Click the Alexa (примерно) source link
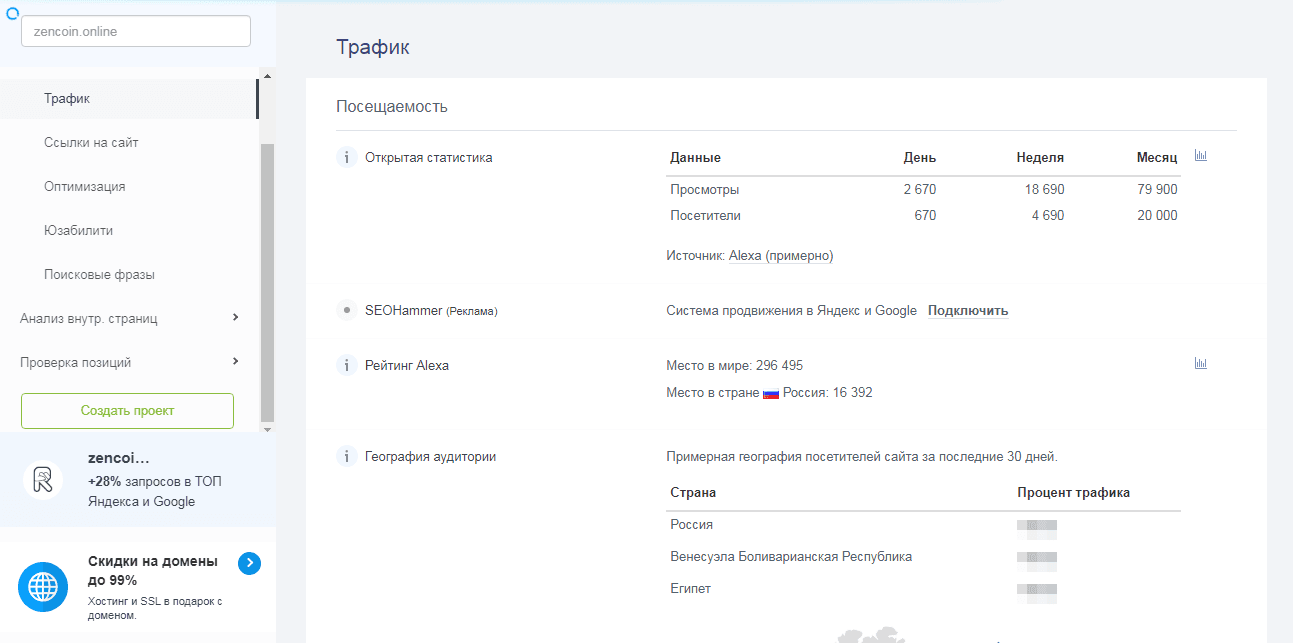This screenshot has height=643, width=1293. click(x=780, y=256)
